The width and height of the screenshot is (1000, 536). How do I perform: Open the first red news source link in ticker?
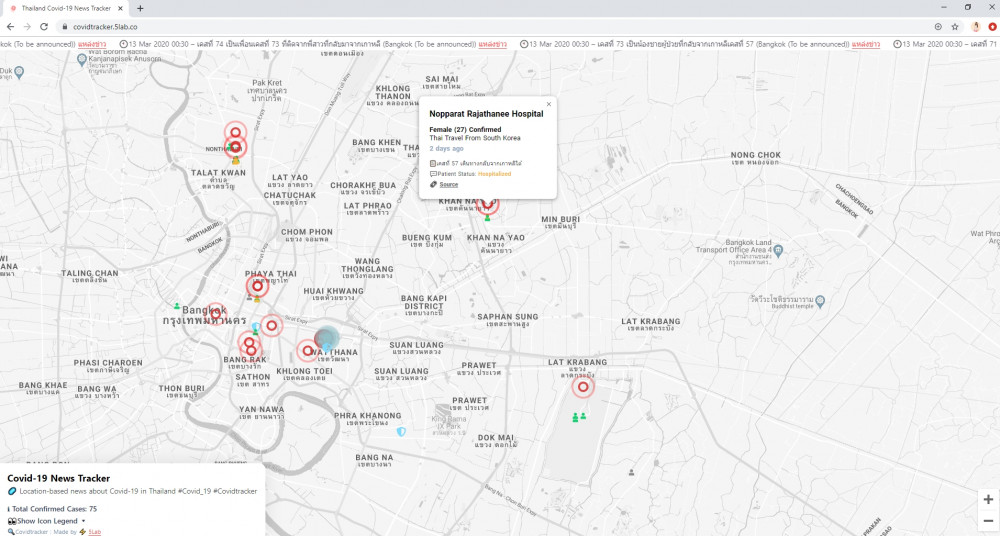coord(92,44)
